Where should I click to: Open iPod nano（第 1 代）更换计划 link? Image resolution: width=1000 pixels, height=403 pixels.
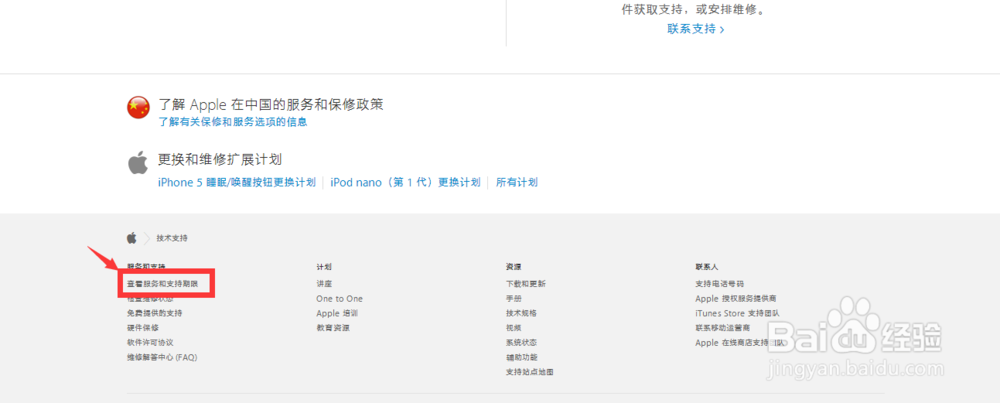pyautogui.click(x=405, y=182)
